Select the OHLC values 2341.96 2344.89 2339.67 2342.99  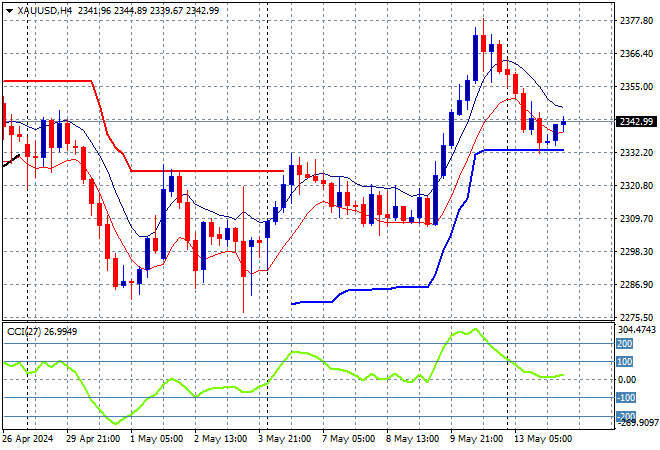[x=149, y=11]
